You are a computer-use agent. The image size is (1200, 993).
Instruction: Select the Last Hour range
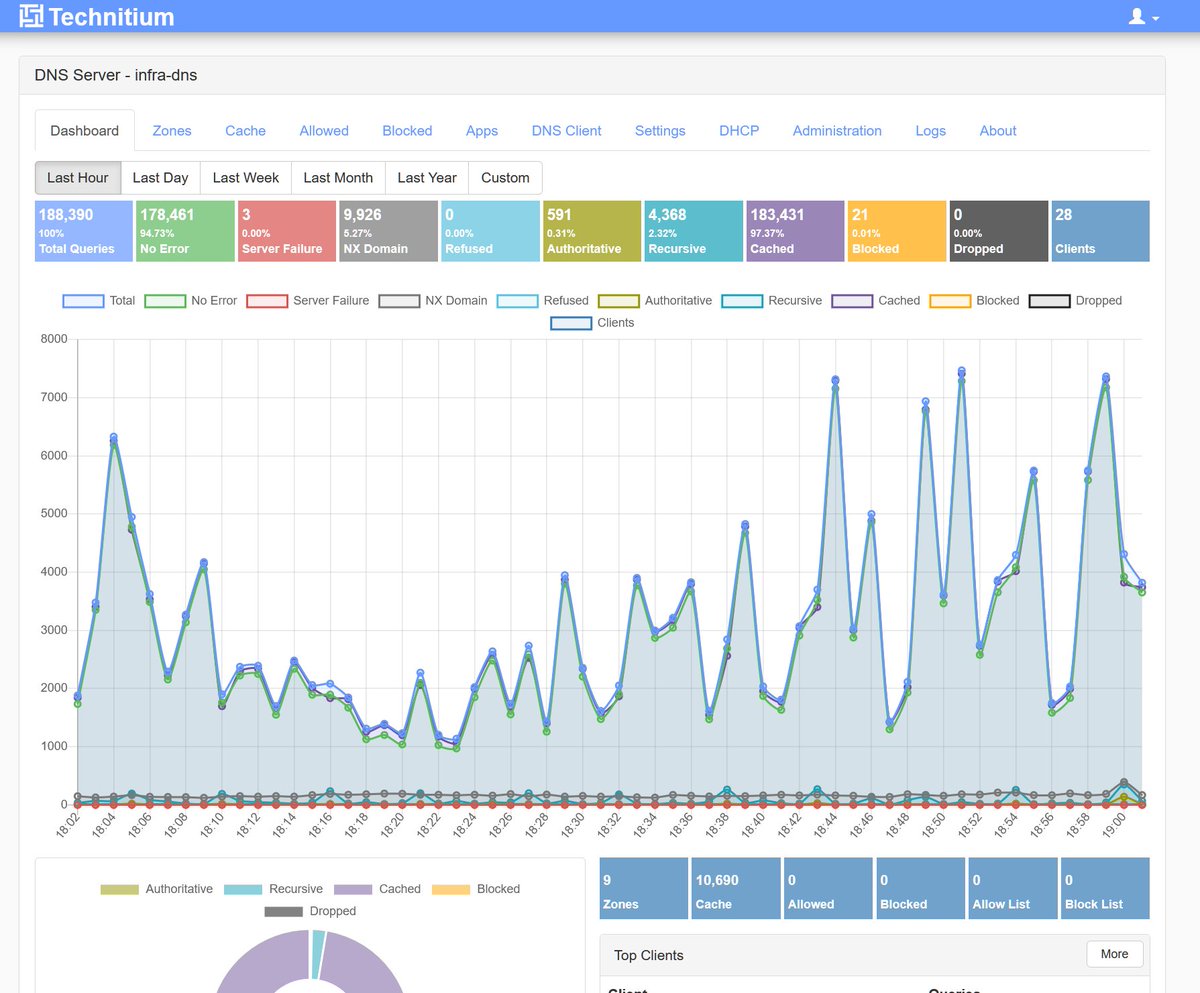78,178
